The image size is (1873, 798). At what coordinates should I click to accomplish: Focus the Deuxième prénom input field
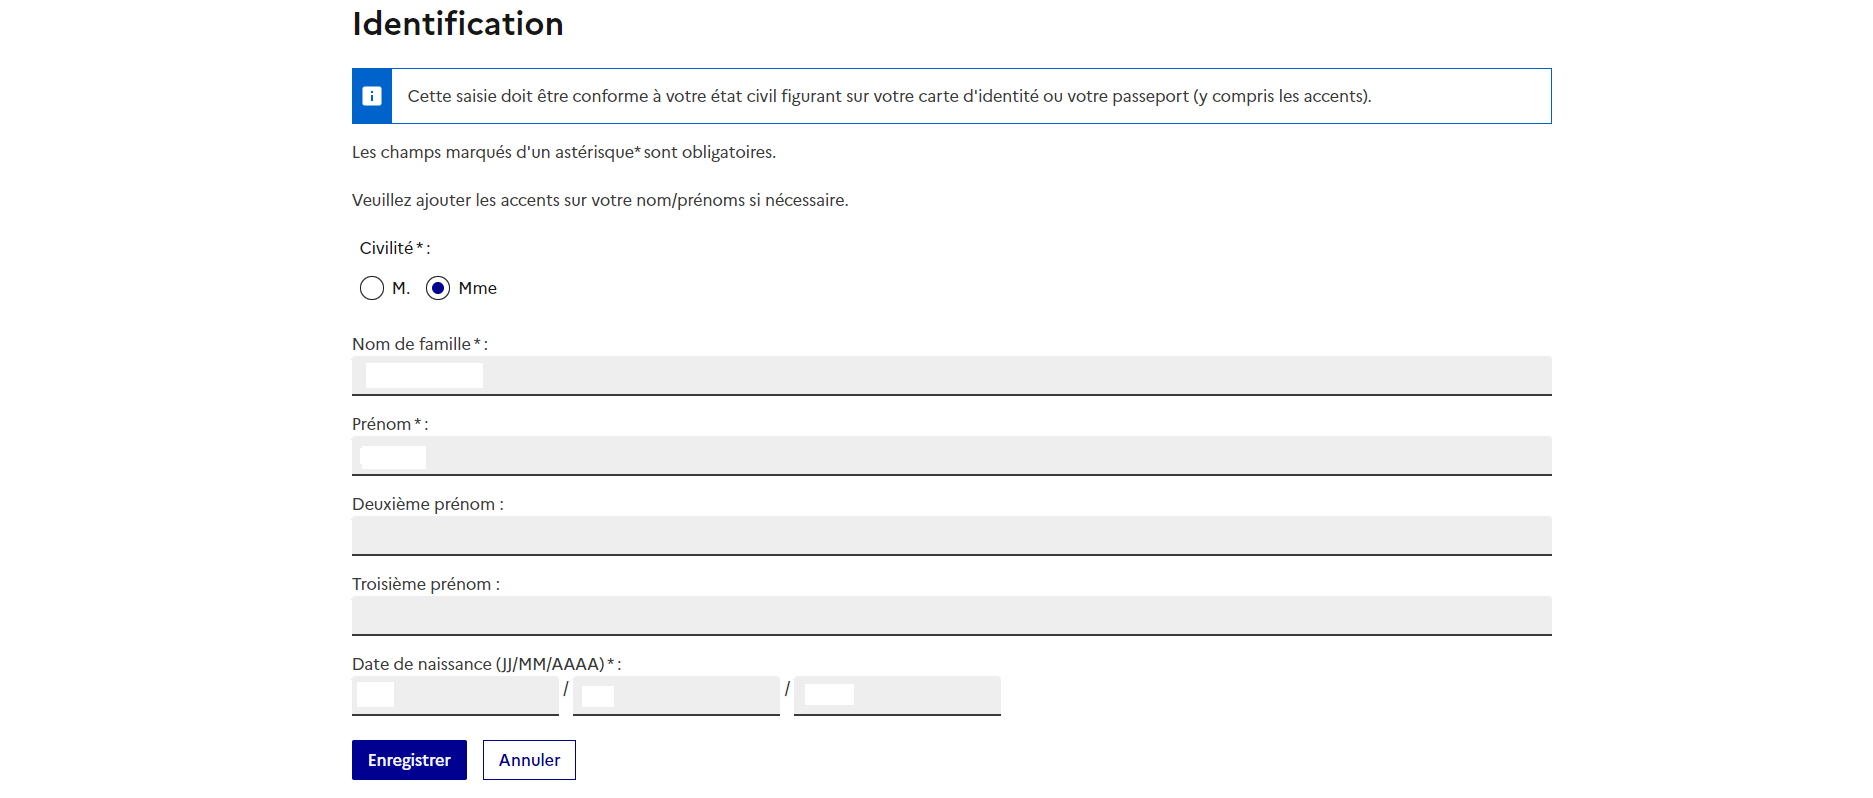950,536
